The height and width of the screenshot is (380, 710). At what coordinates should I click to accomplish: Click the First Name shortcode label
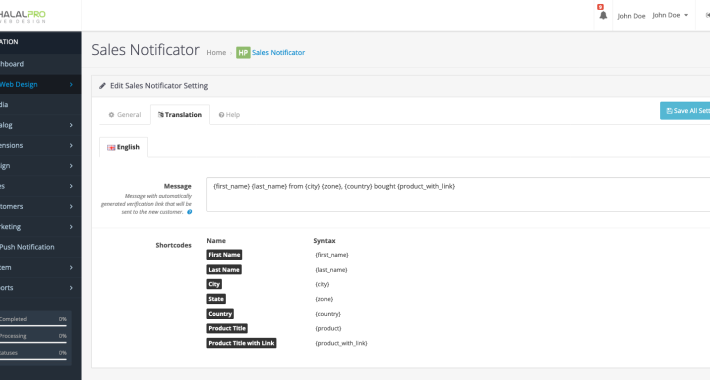pyautogui.click(x=224, y=255)
